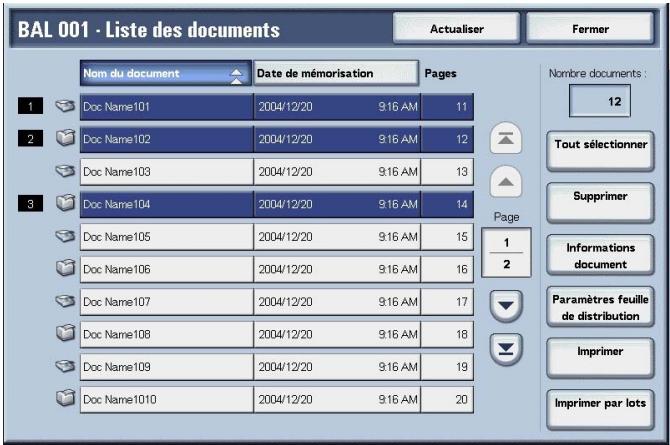This screenshot has height=445, width=670.
Task: Close the list with Fermer
Action: pyautogui.click(x=590, y=28)
